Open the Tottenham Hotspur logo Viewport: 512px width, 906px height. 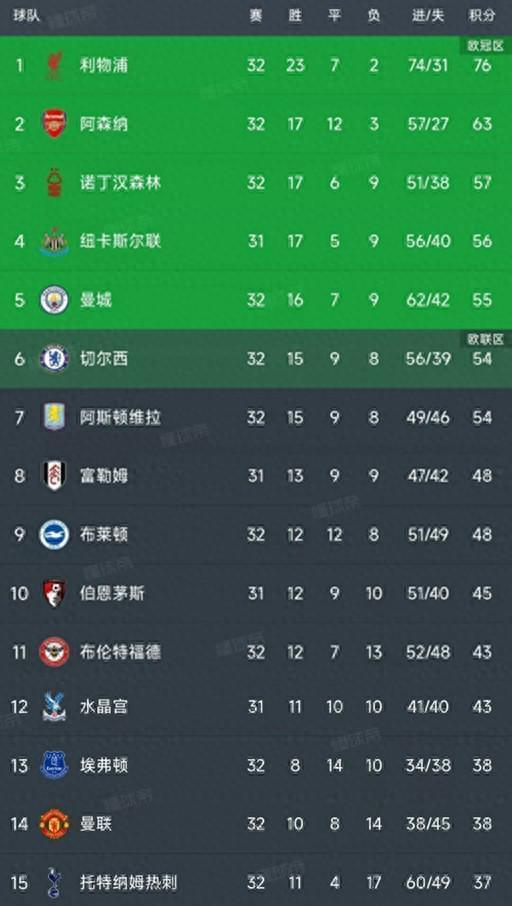(54, 883)
